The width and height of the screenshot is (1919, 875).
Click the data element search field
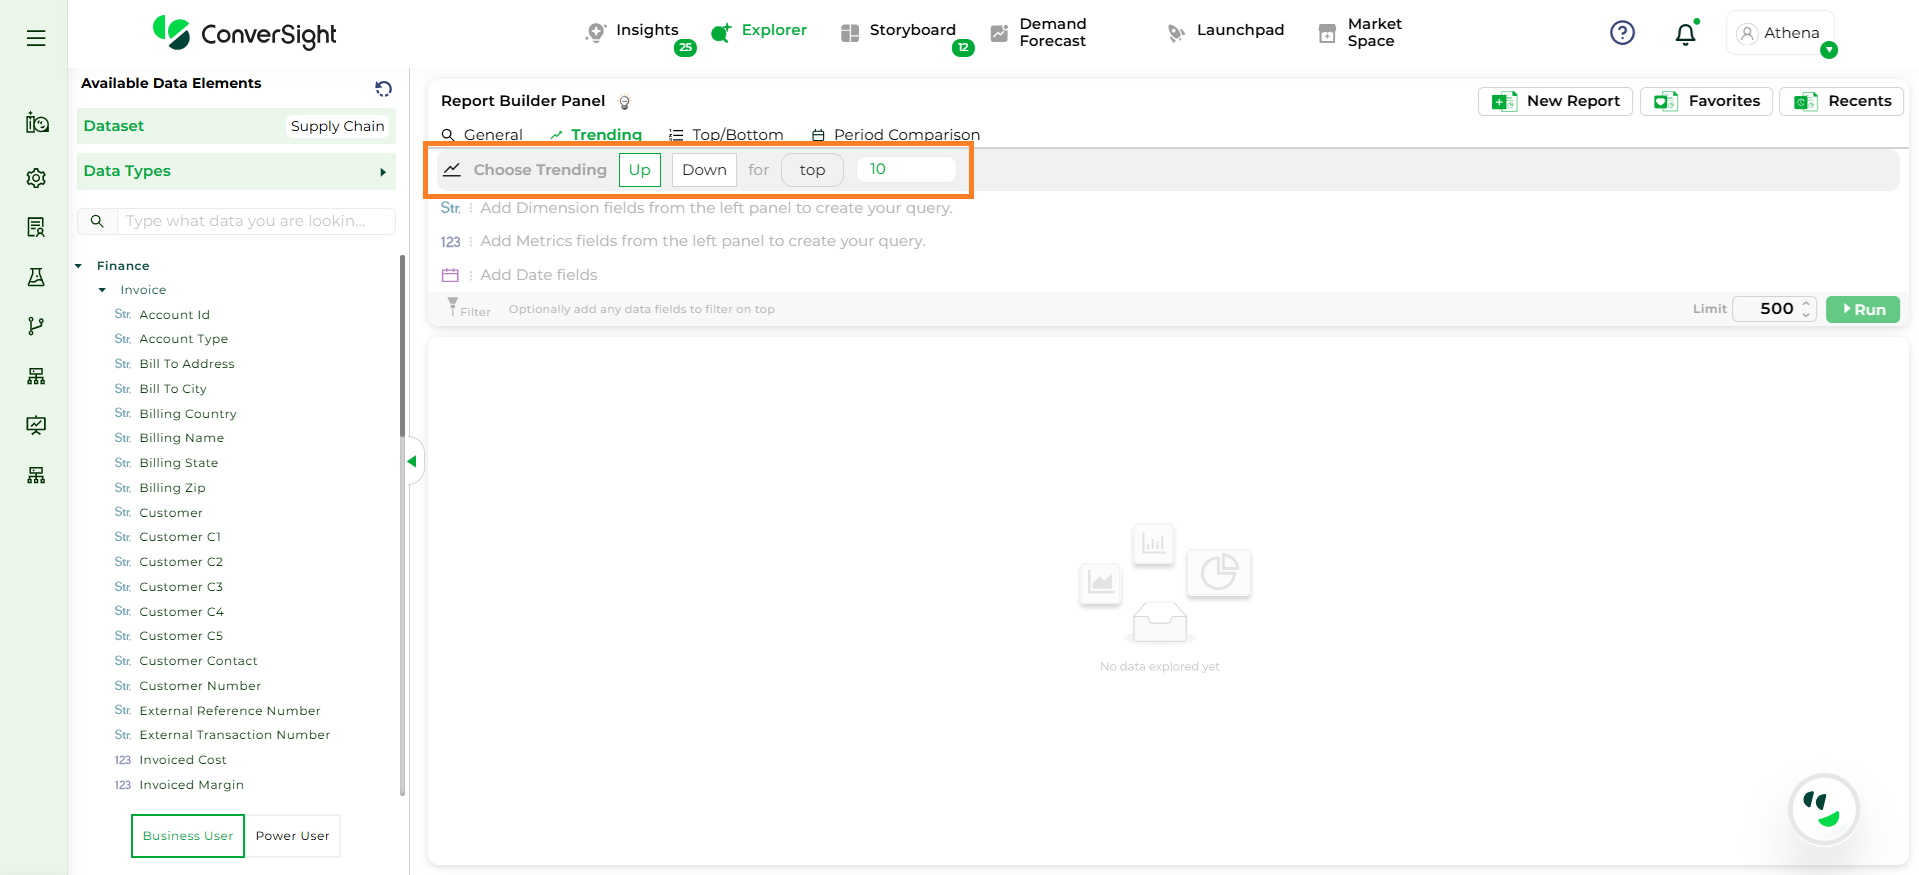click(255, 221)
